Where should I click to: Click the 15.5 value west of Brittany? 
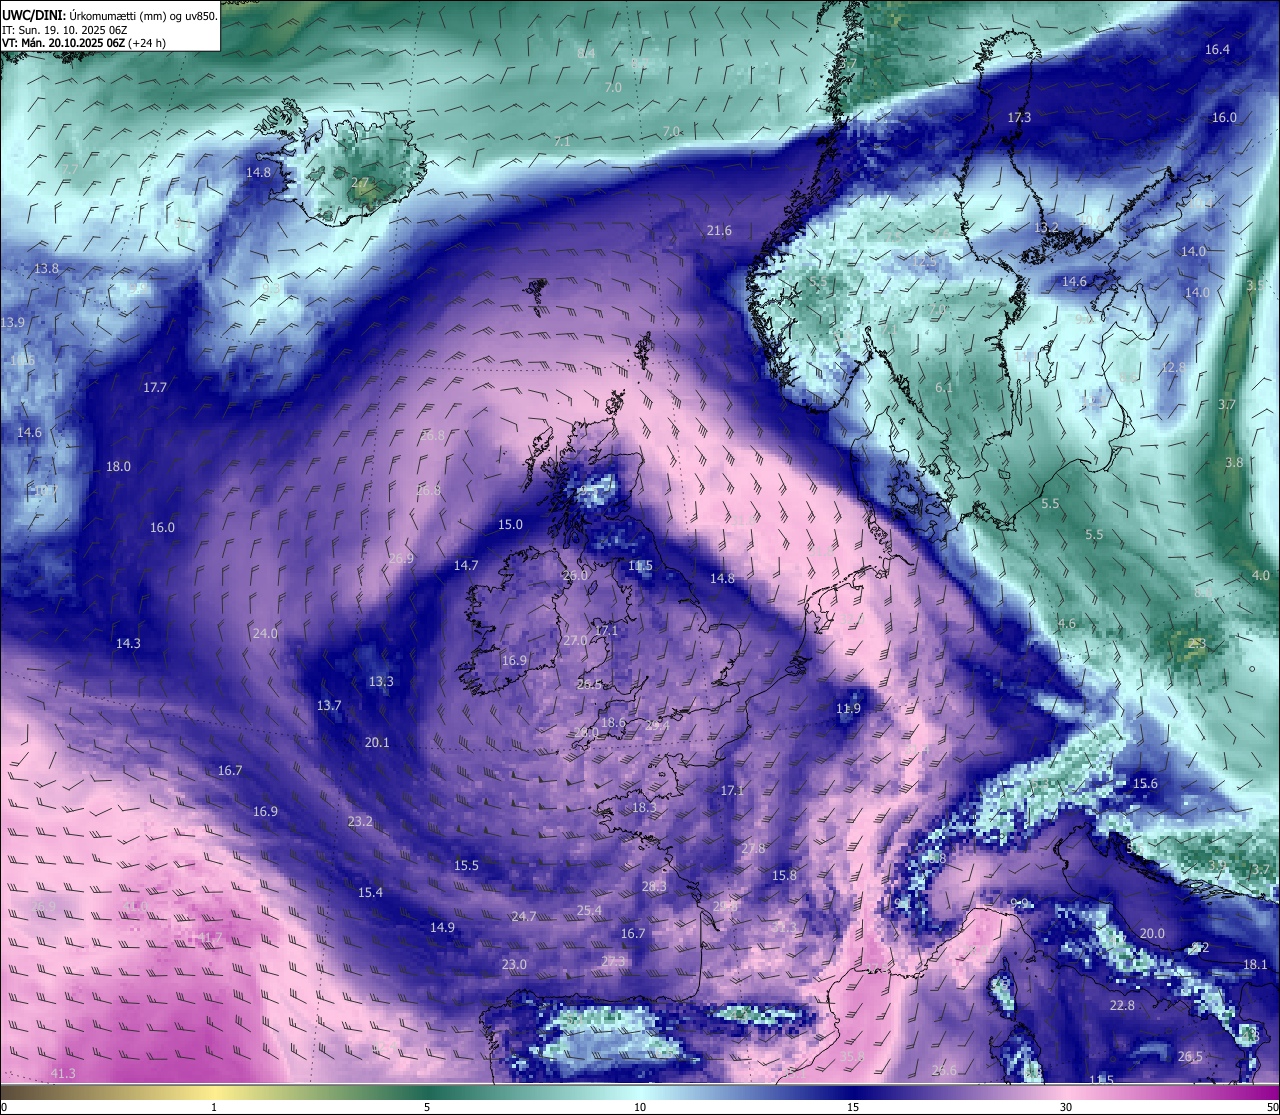click(466, 865)
